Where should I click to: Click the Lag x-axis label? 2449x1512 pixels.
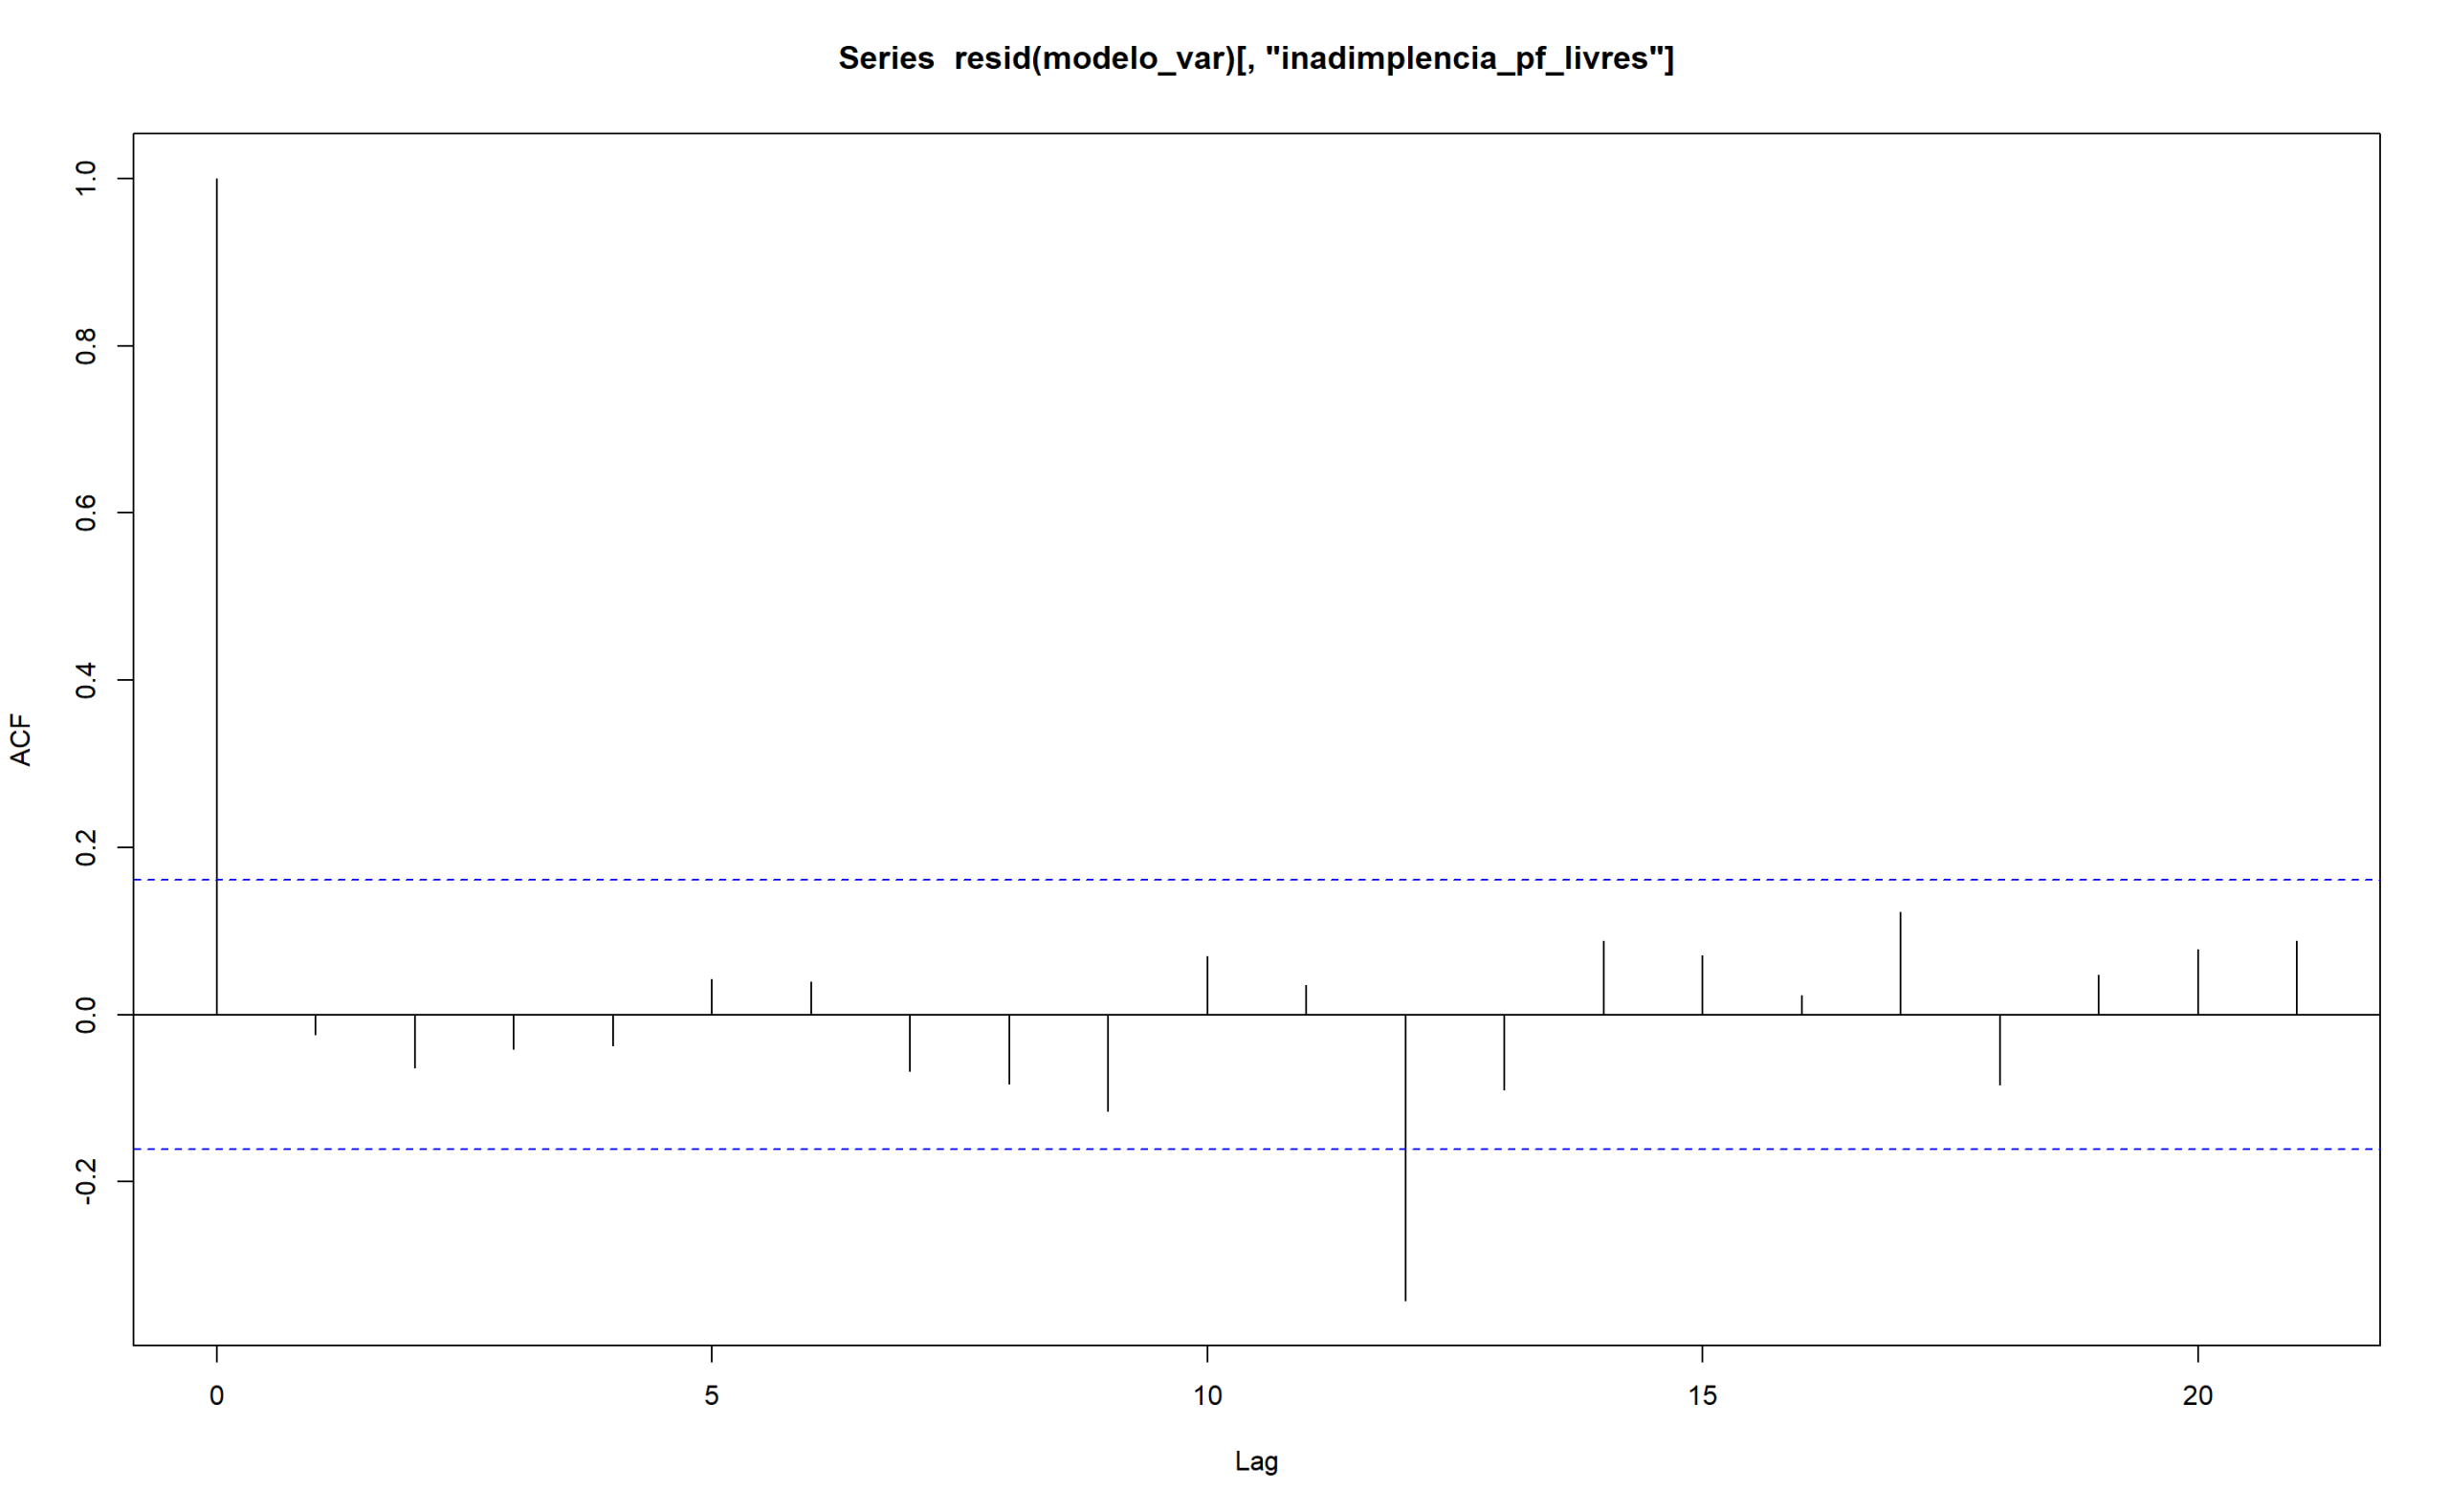pyautogui.click(x=1256, y=1462)
